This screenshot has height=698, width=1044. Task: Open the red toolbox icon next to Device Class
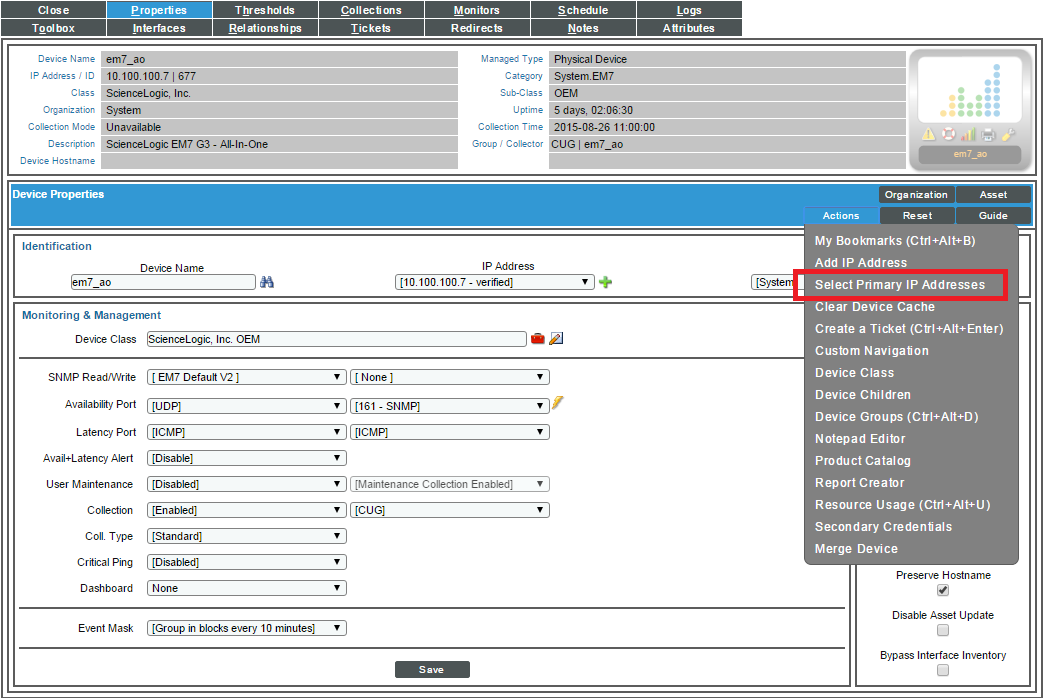(x=539, y=338)
